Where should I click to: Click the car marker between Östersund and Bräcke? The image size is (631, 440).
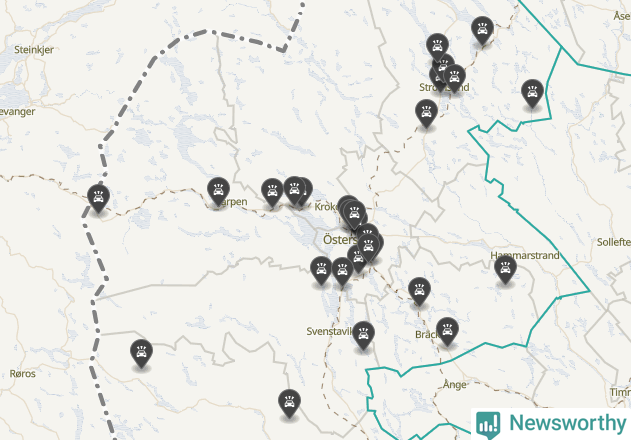[x=419, y=290]
